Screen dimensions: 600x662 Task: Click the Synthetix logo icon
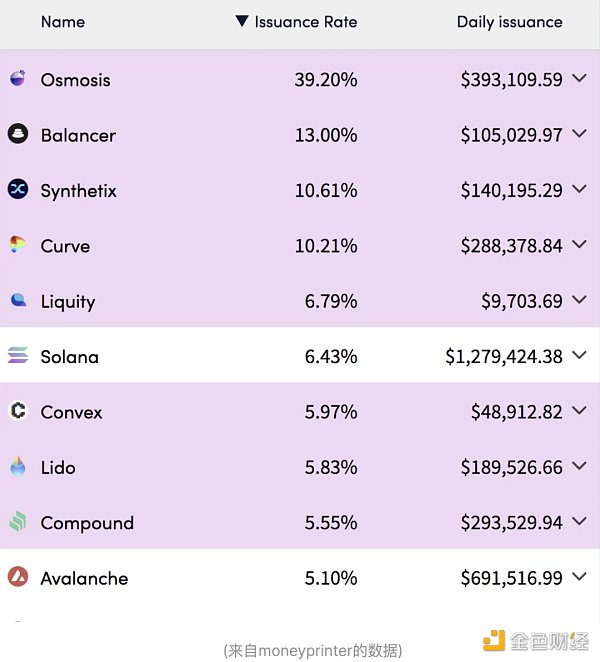point(18,189)
